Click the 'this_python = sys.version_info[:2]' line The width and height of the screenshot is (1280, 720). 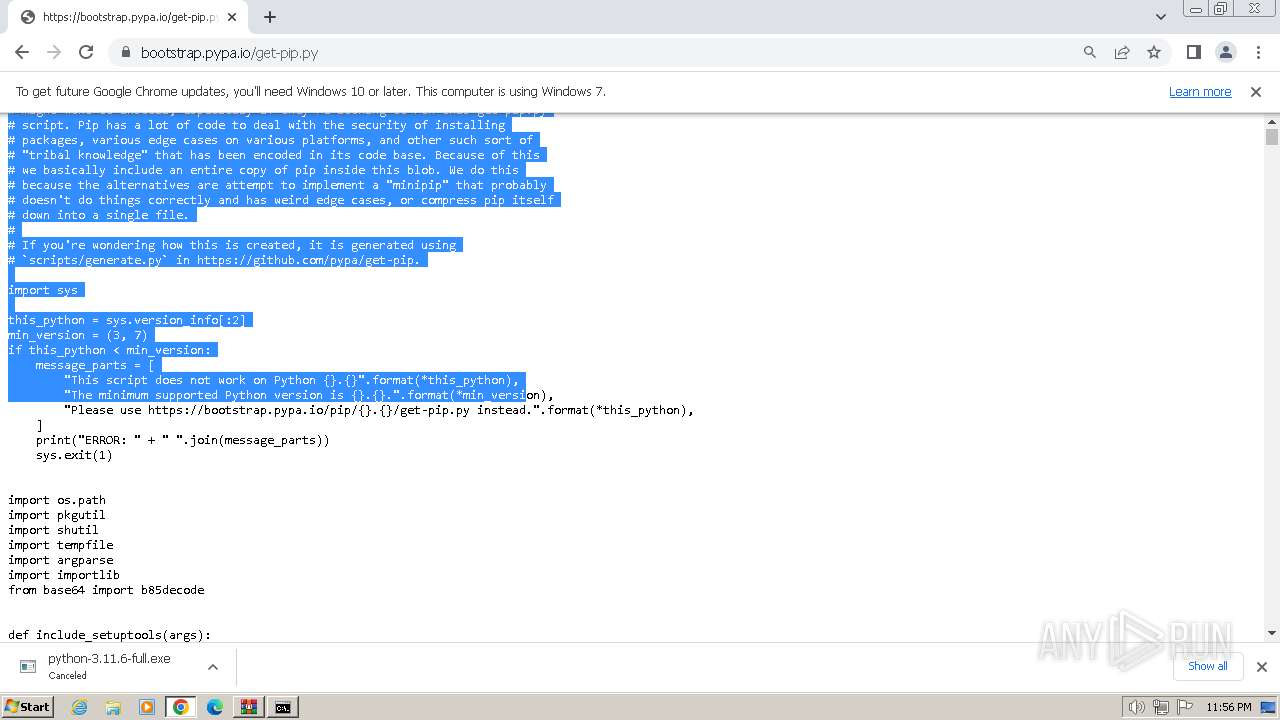click(x=127, y=320)
